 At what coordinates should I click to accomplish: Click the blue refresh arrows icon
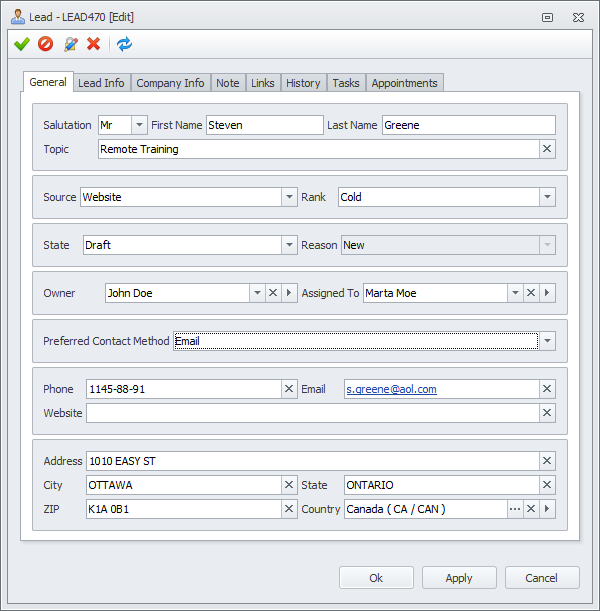point(124,44)
